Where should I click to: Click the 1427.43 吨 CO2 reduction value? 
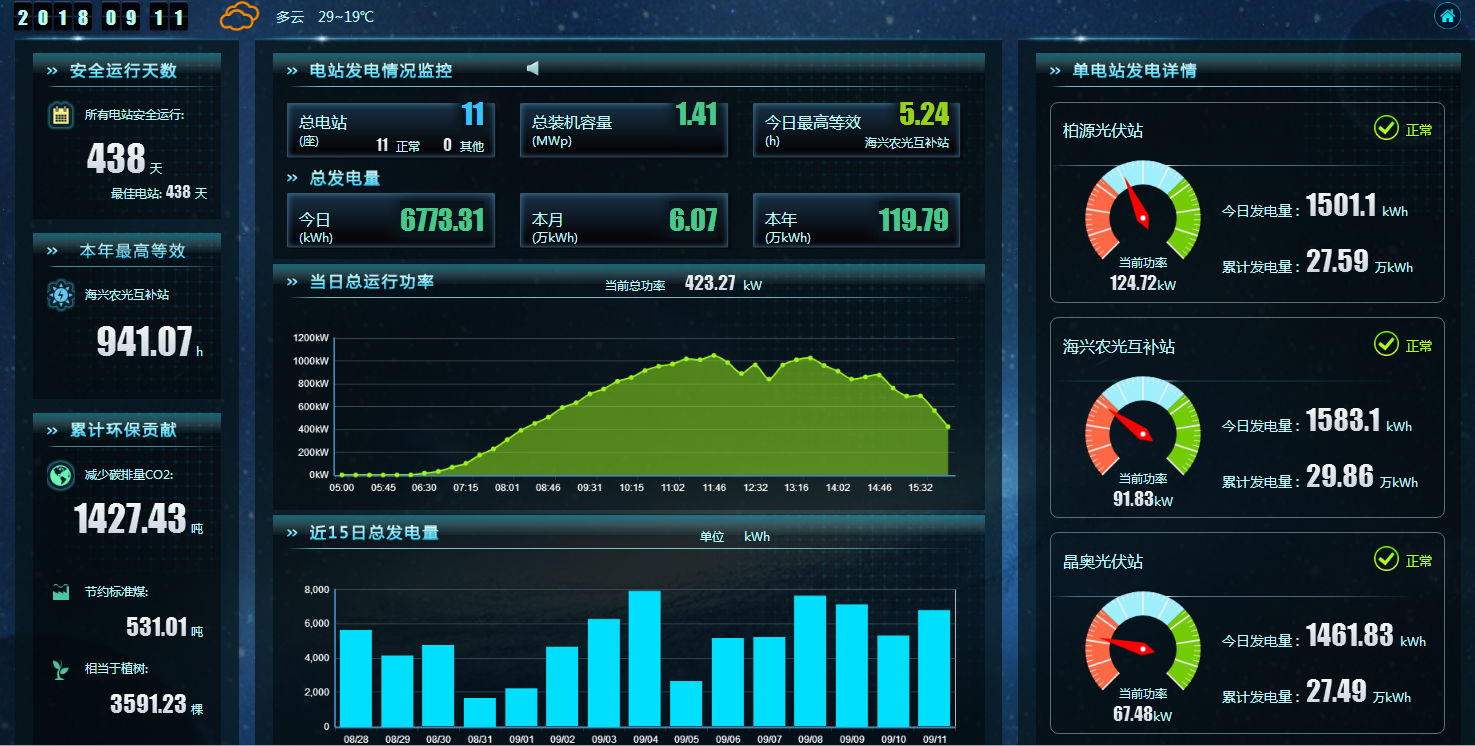pos(138,519)
